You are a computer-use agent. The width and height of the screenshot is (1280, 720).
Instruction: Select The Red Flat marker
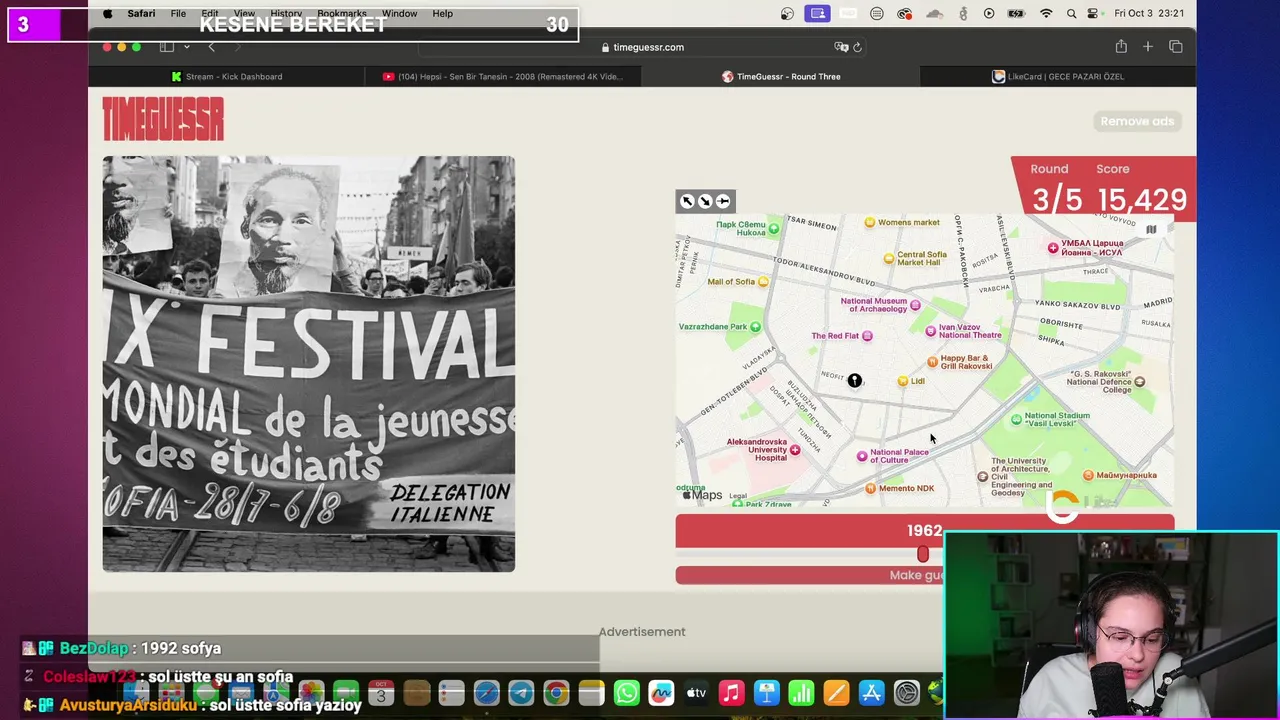click(x=867, y=336)
